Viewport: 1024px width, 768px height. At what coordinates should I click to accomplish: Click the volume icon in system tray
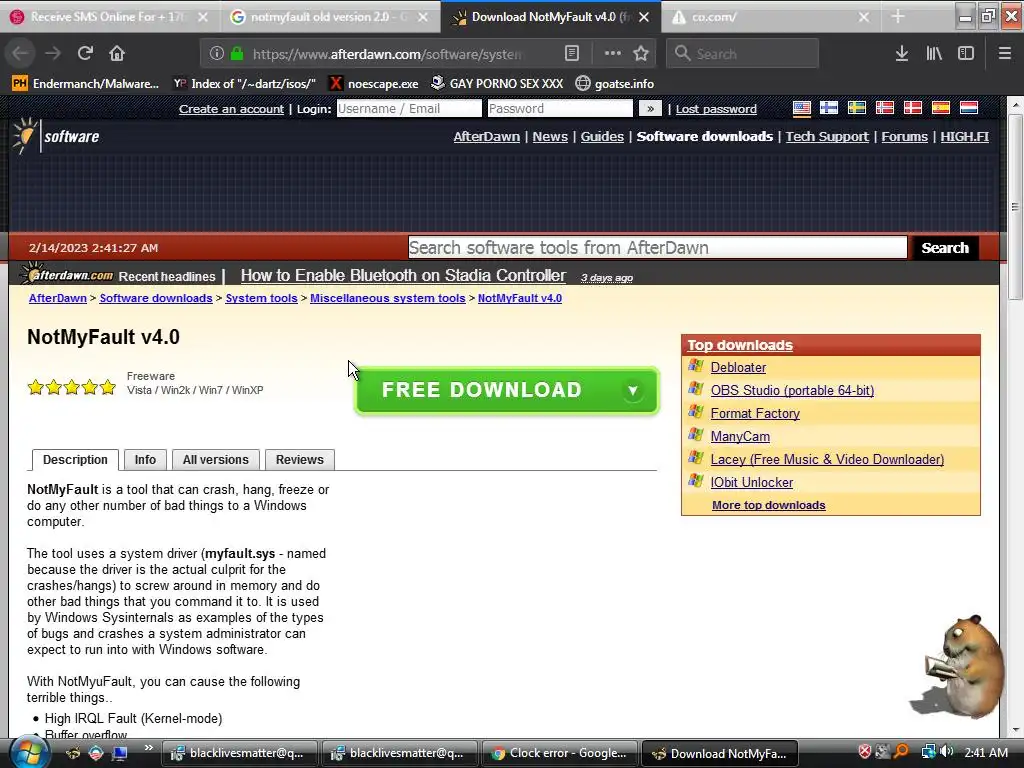click(948, 752)
